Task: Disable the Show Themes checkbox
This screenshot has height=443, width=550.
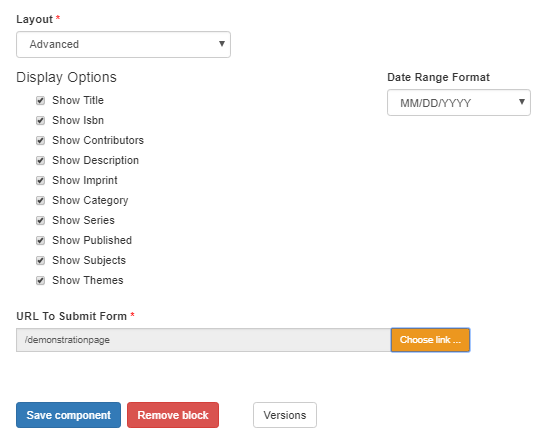Action: (40, 281)
